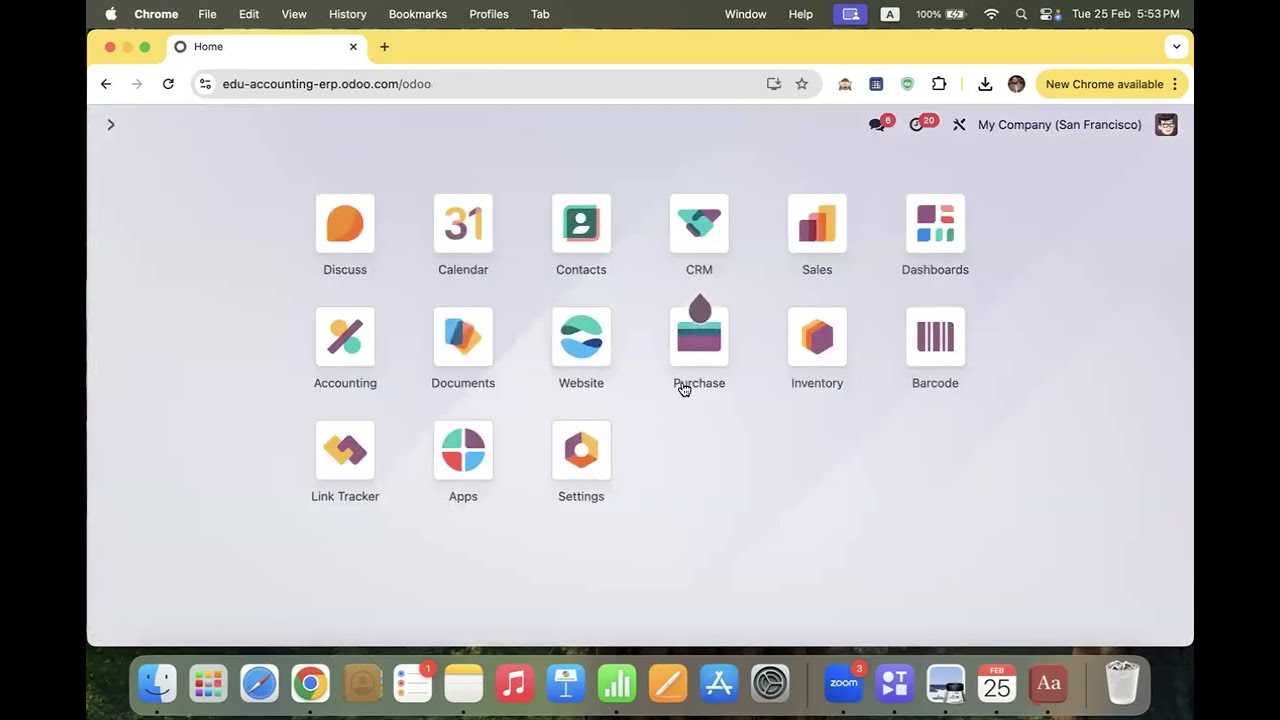Image resolution: width=1280 pixels, height=720 pixels.
Task: Open the user avatar menu
Action: coord(1166,125)
